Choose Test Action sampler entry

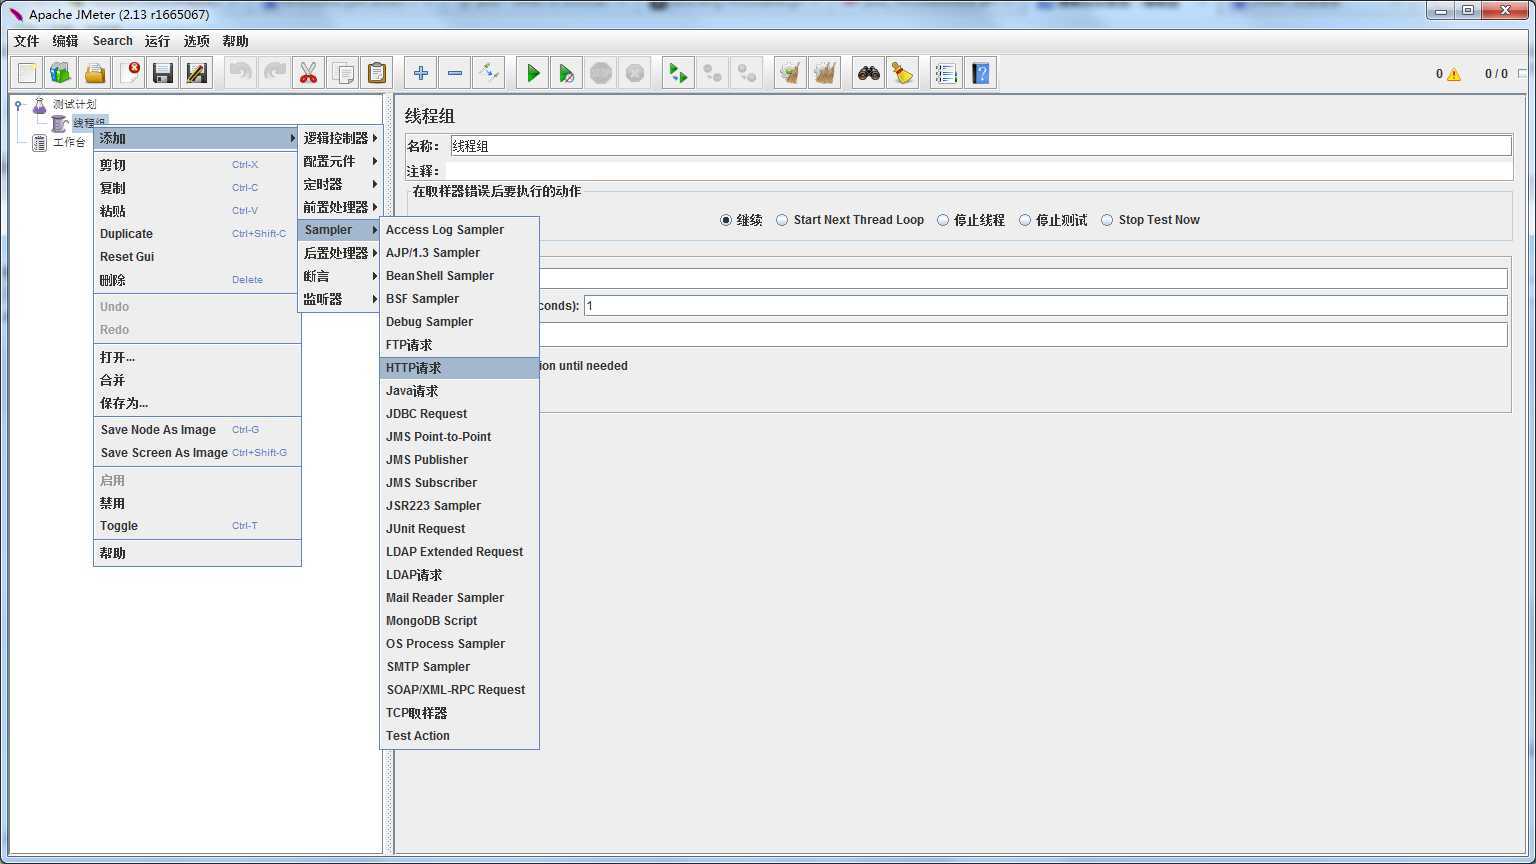tap(460, 736)
